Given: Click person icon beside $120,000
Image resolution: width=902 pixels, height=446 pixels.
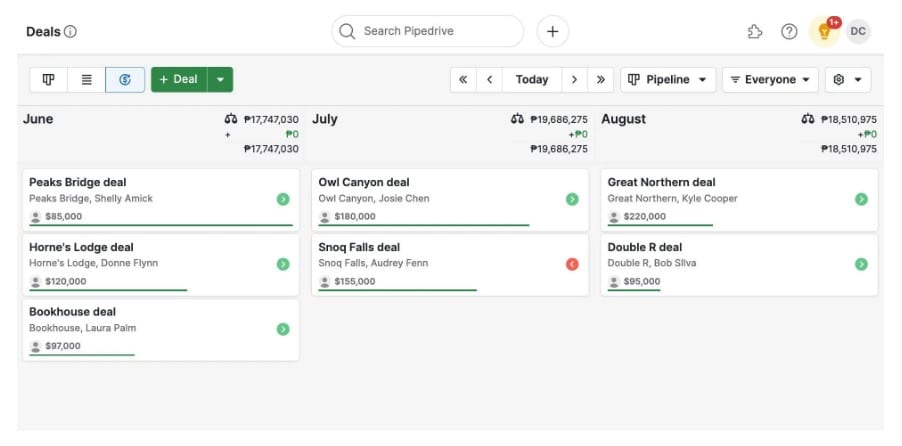Looking at the screenshot, I should click(36, 282).
